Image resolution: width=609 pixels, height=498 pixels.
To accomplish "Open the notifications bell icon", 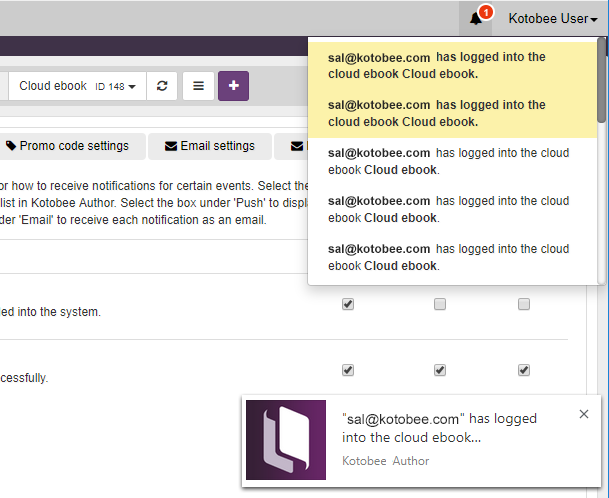I will tap(476, 19).
